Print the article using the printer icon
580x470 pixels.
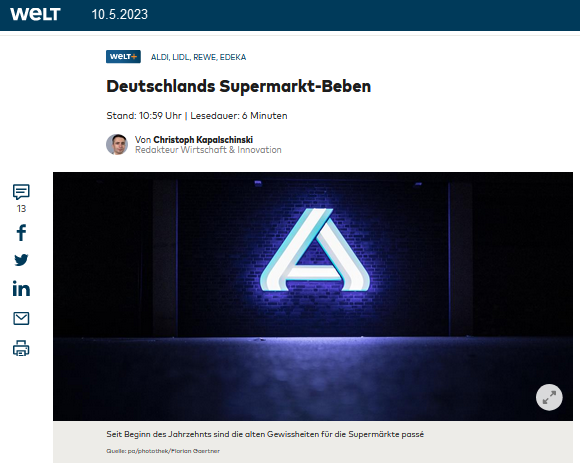pyautogui.click(x=21, y=348)
